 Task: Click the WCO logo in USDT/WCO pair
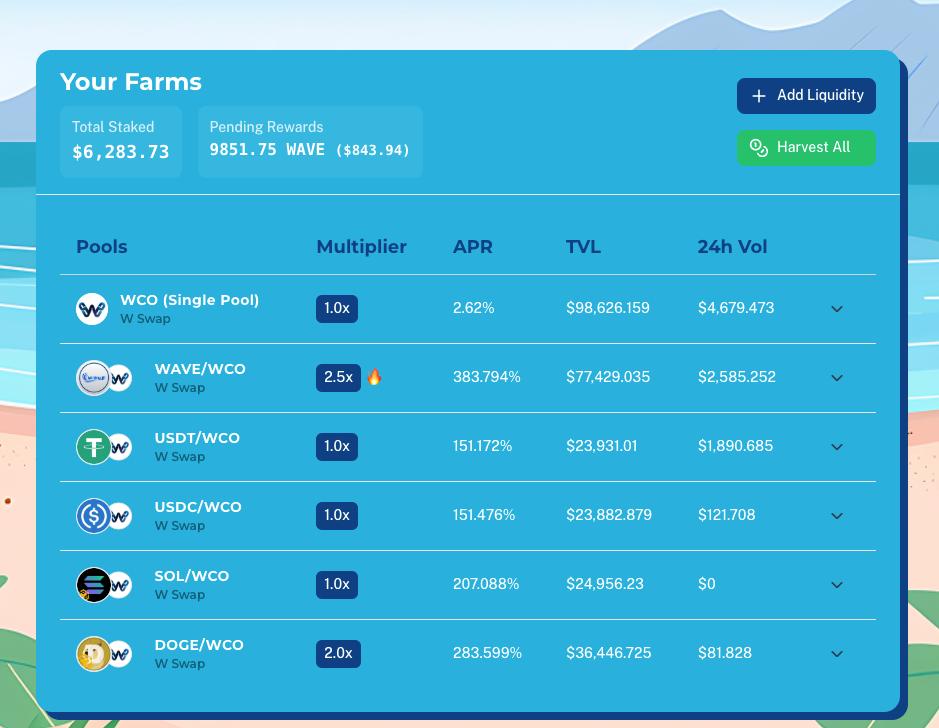(122, 447)
